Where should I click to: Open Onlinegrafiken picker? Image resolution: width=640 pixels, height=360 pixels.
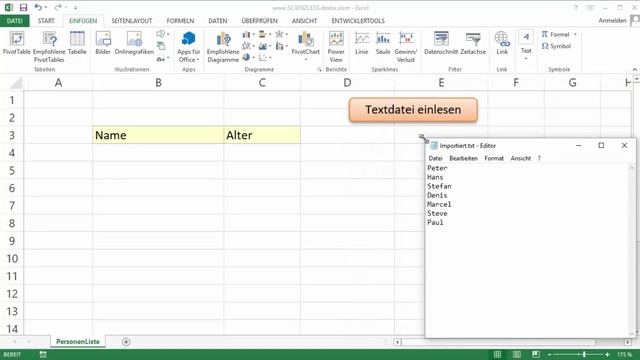click(x=134, y=43)
